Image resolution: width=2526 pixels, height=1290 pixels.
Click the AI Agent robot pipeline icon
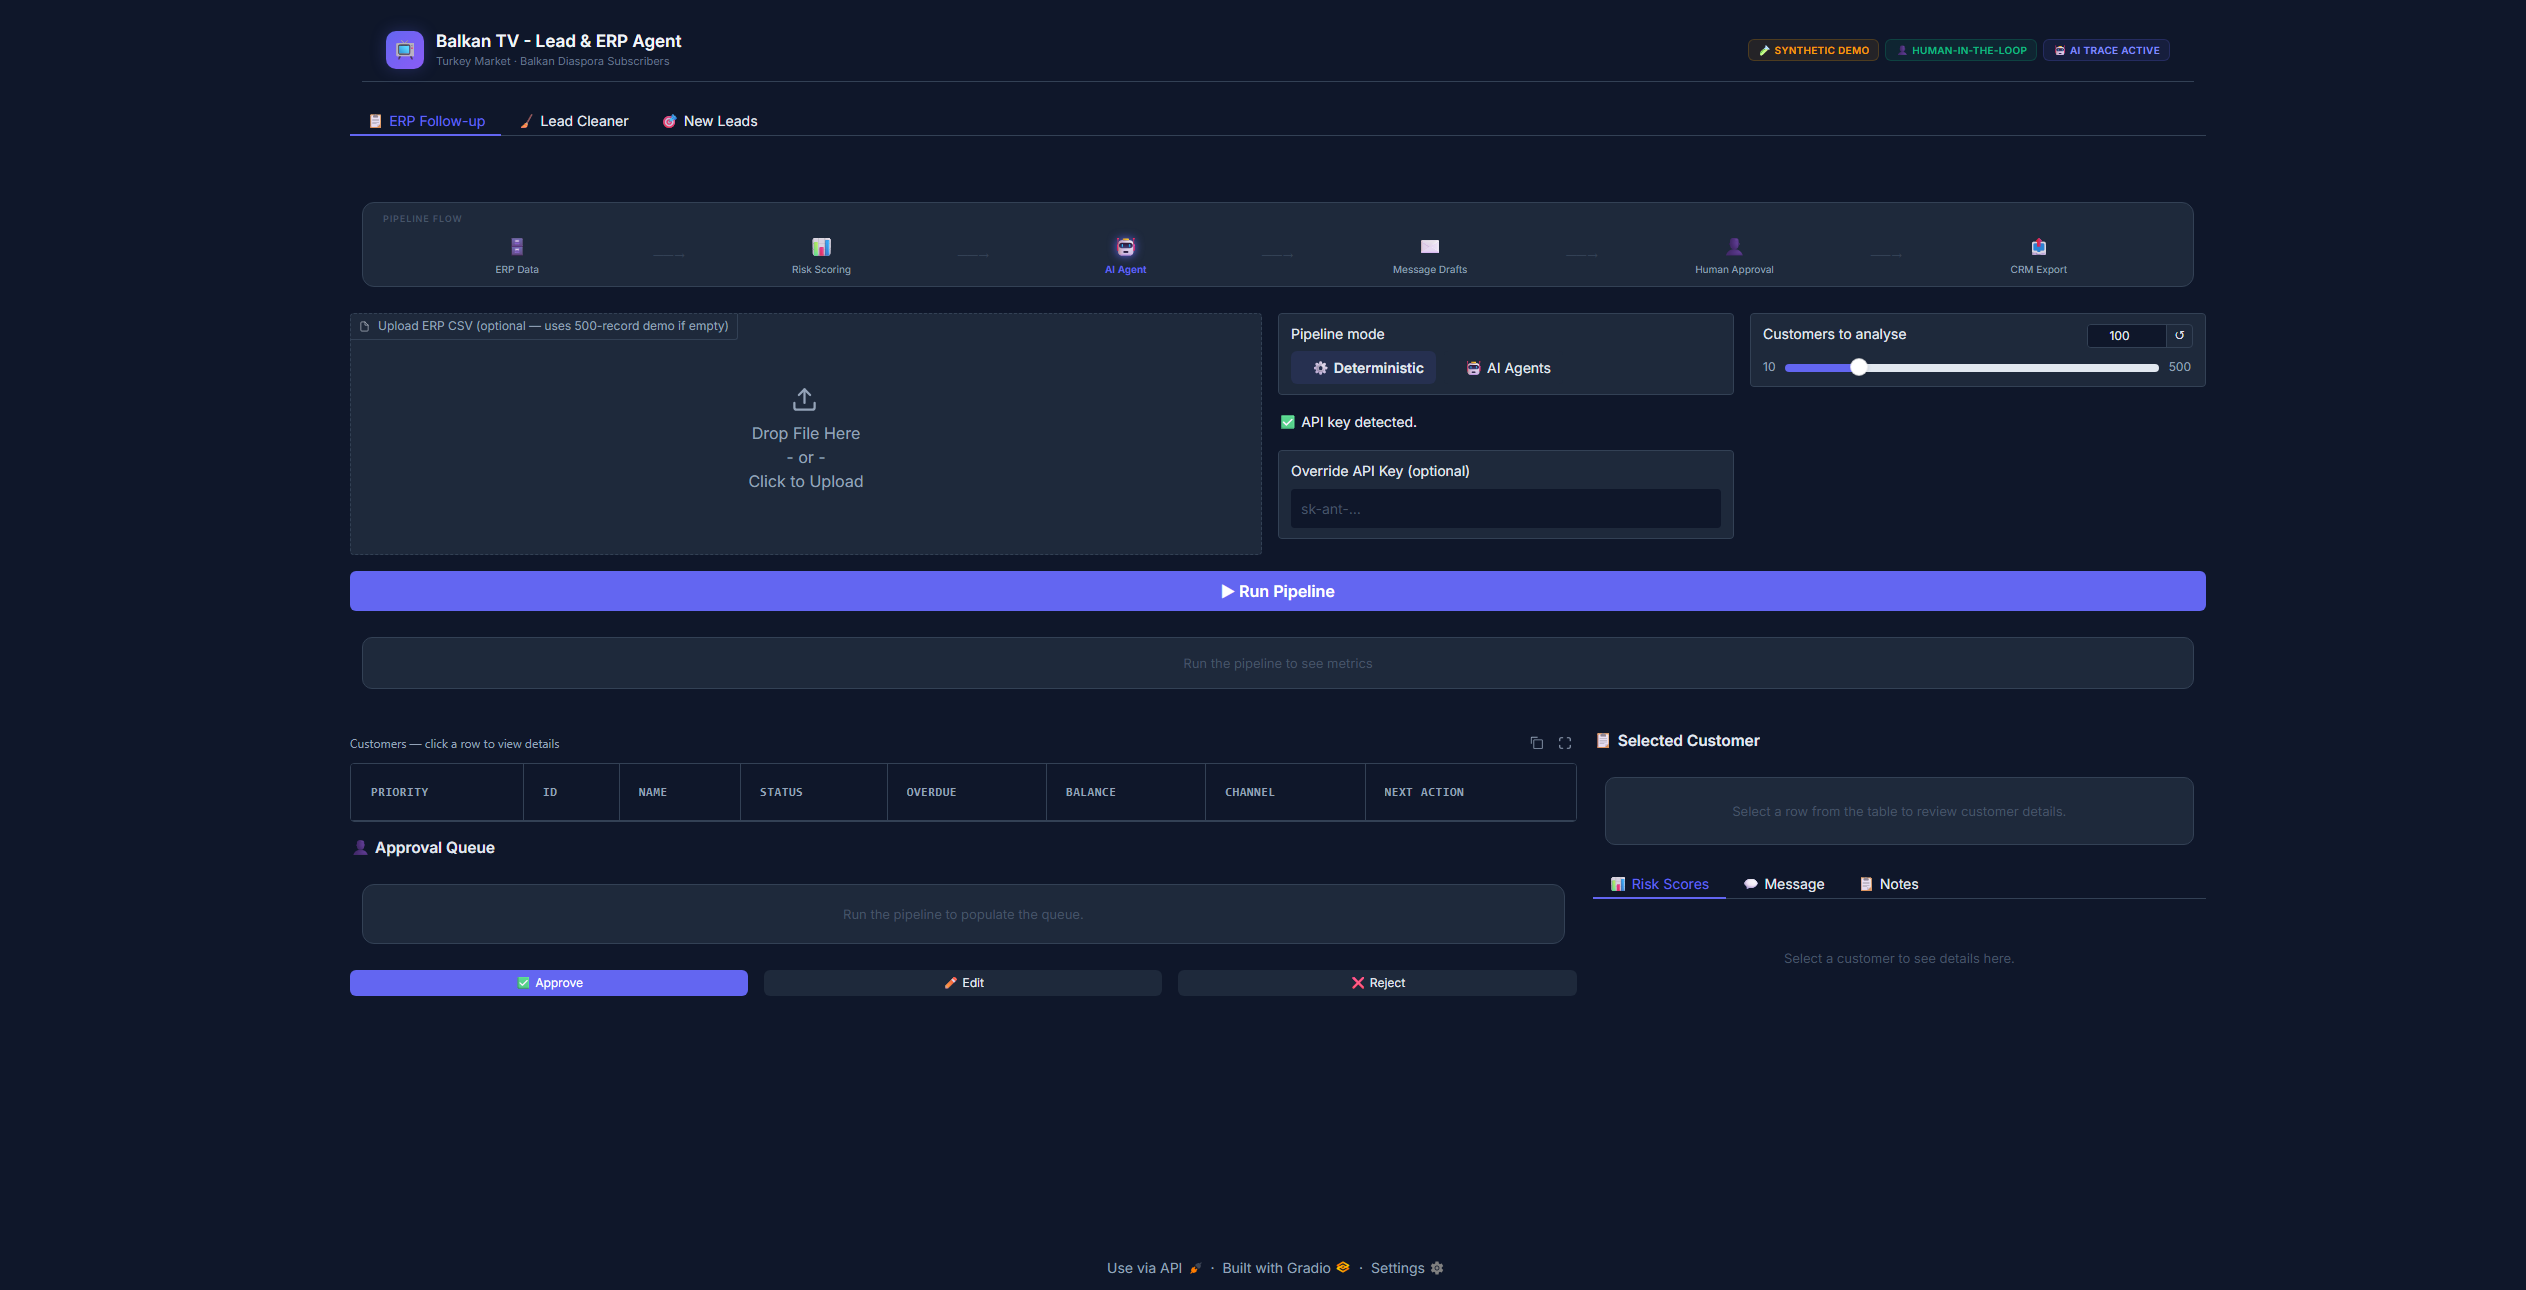(x=1126, y=246)
